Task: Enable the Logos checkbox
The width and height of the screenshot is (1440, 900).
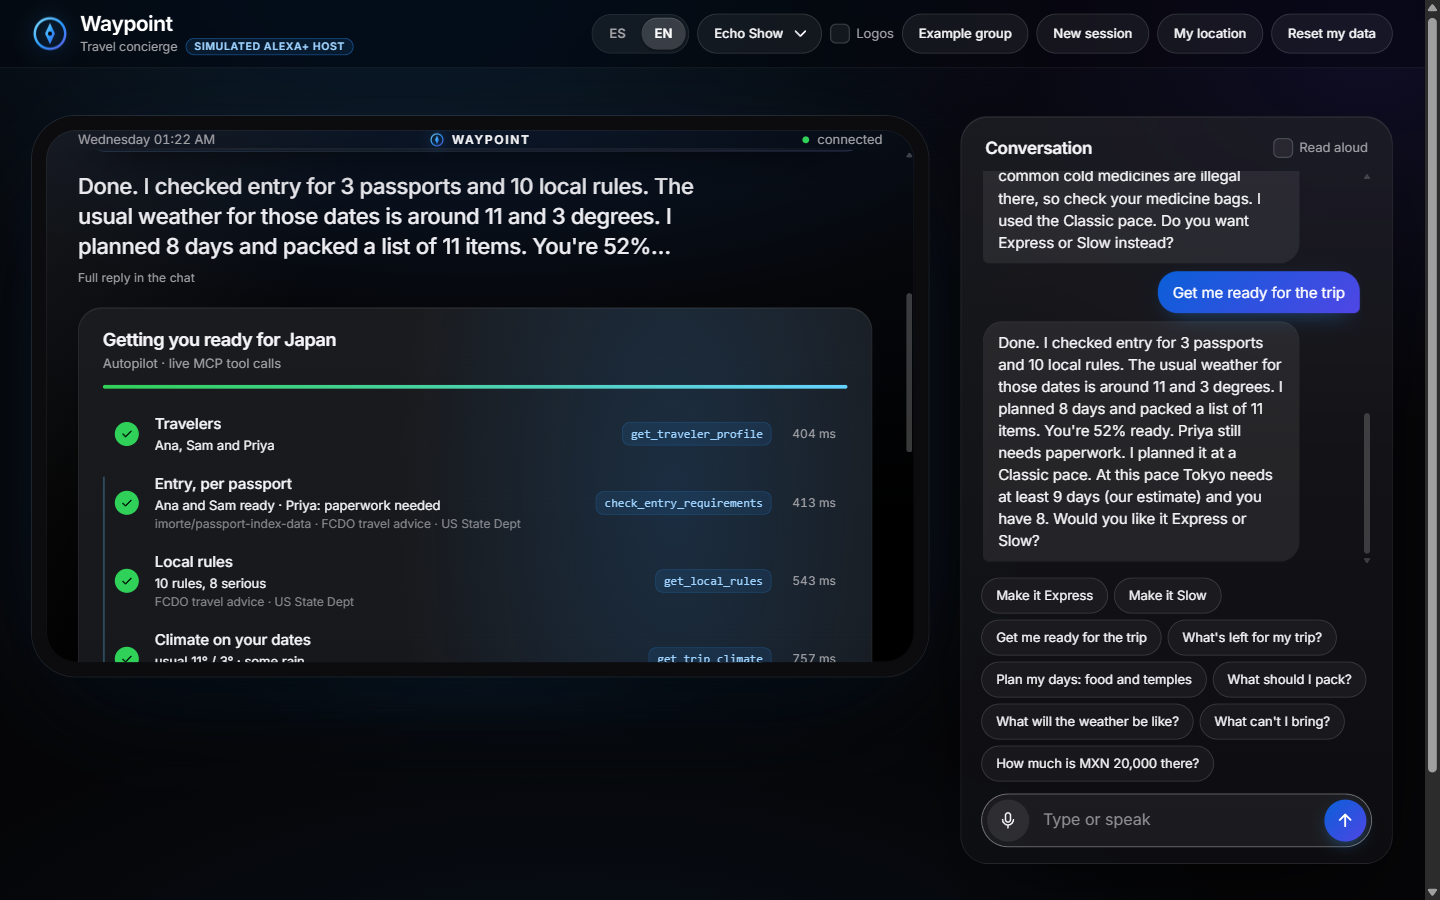Action: 840,34
